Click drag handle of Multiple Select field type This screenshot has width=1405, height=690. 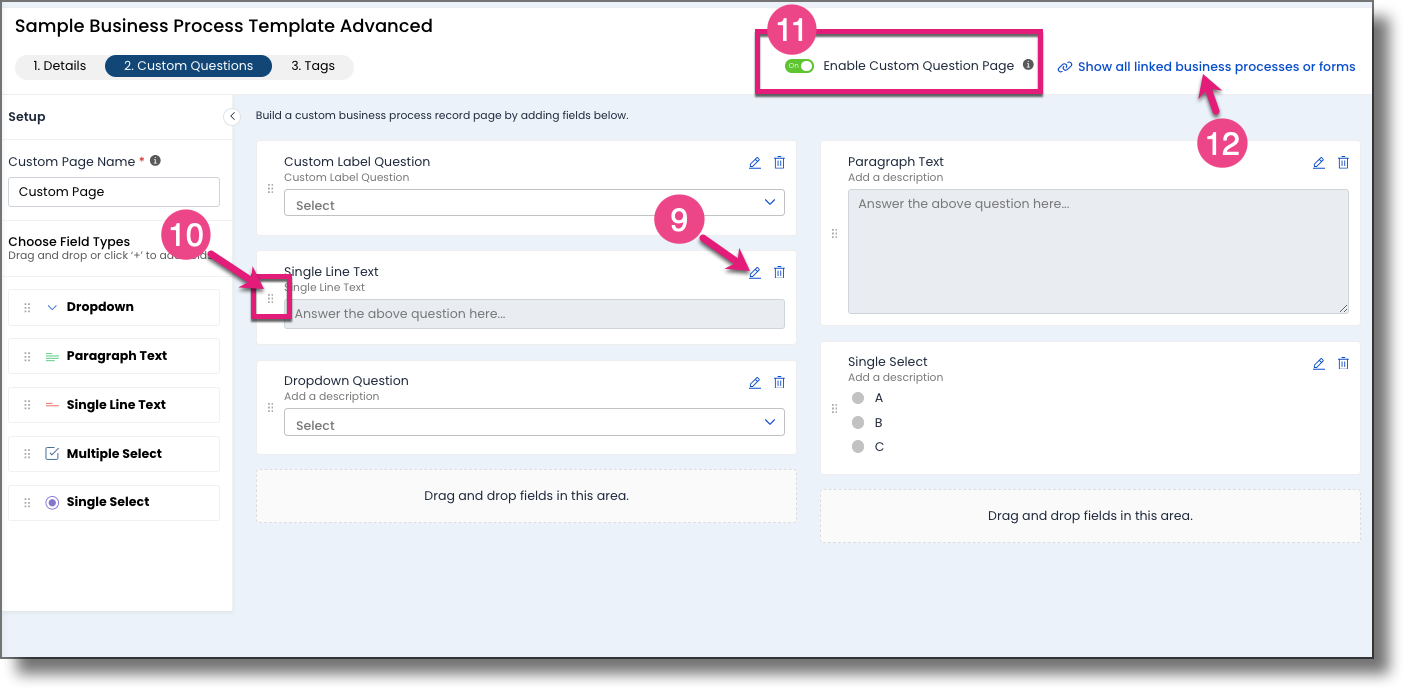point(28,454)
